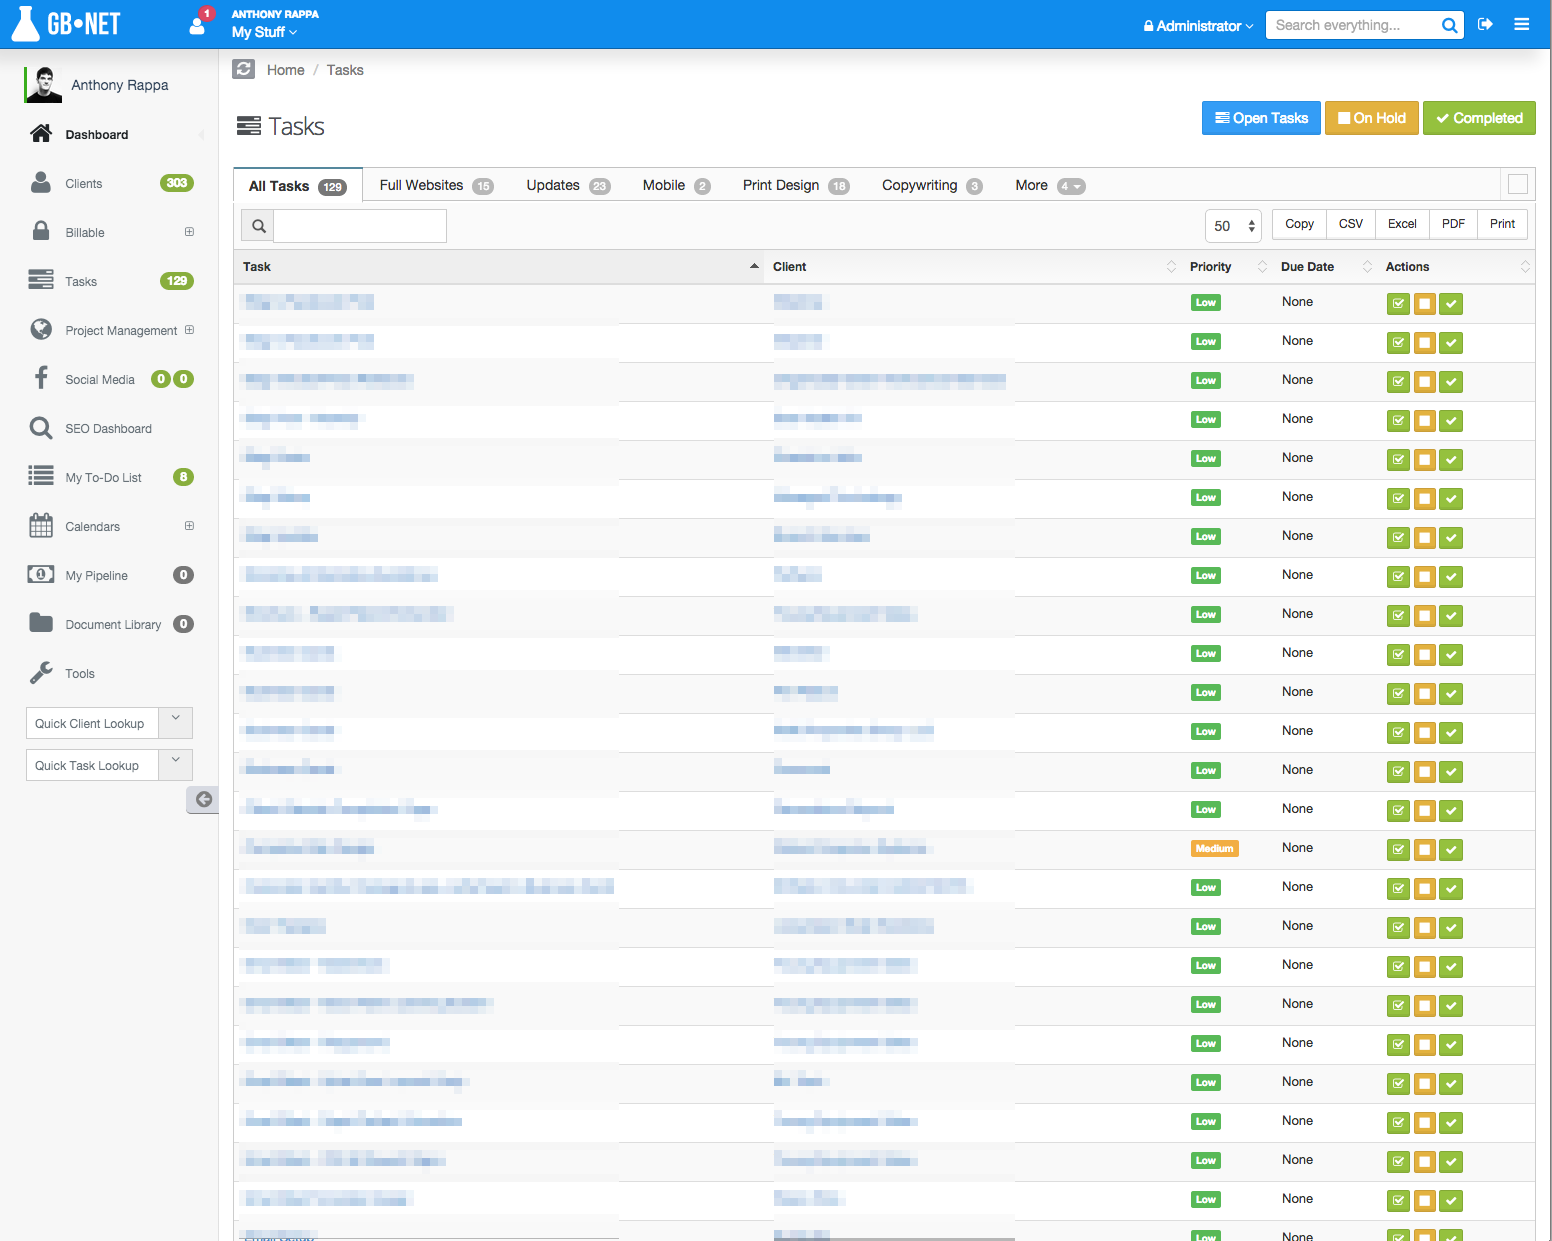Click the Social Media Facebook icon

coord(41,378)
